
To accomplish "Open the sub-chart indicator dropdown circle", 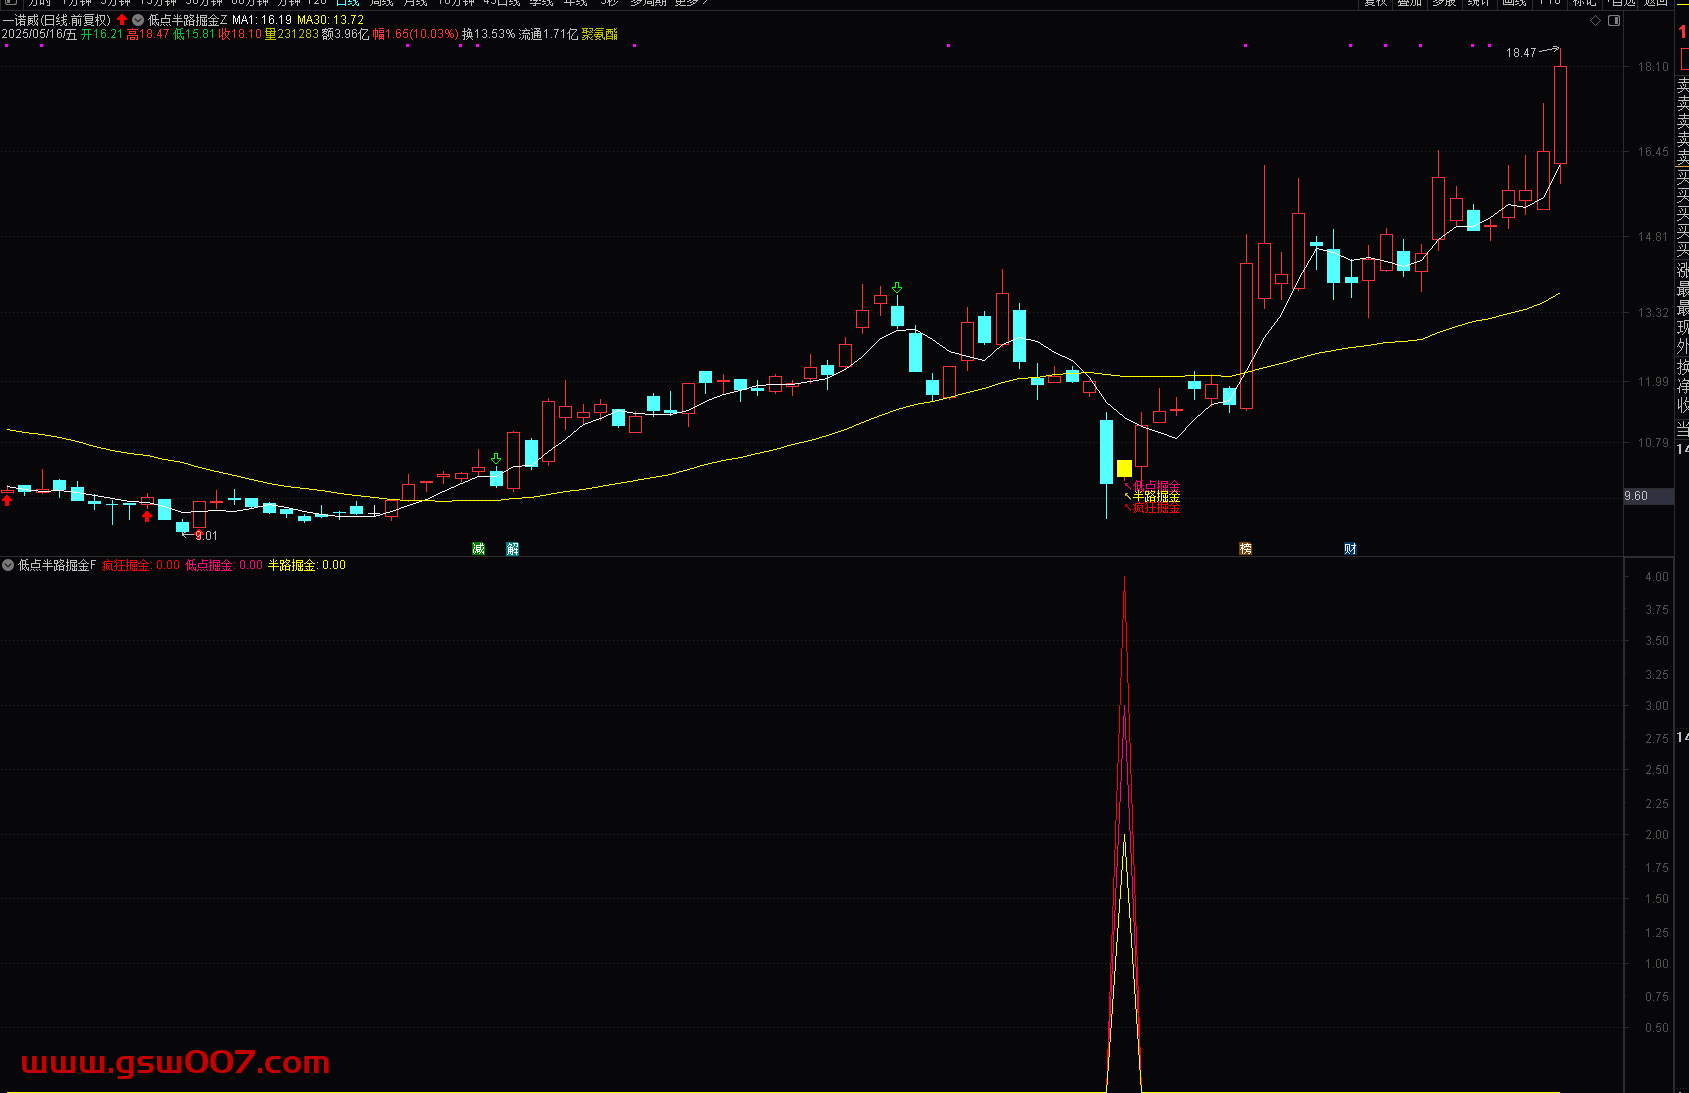I will click(8, 565).
